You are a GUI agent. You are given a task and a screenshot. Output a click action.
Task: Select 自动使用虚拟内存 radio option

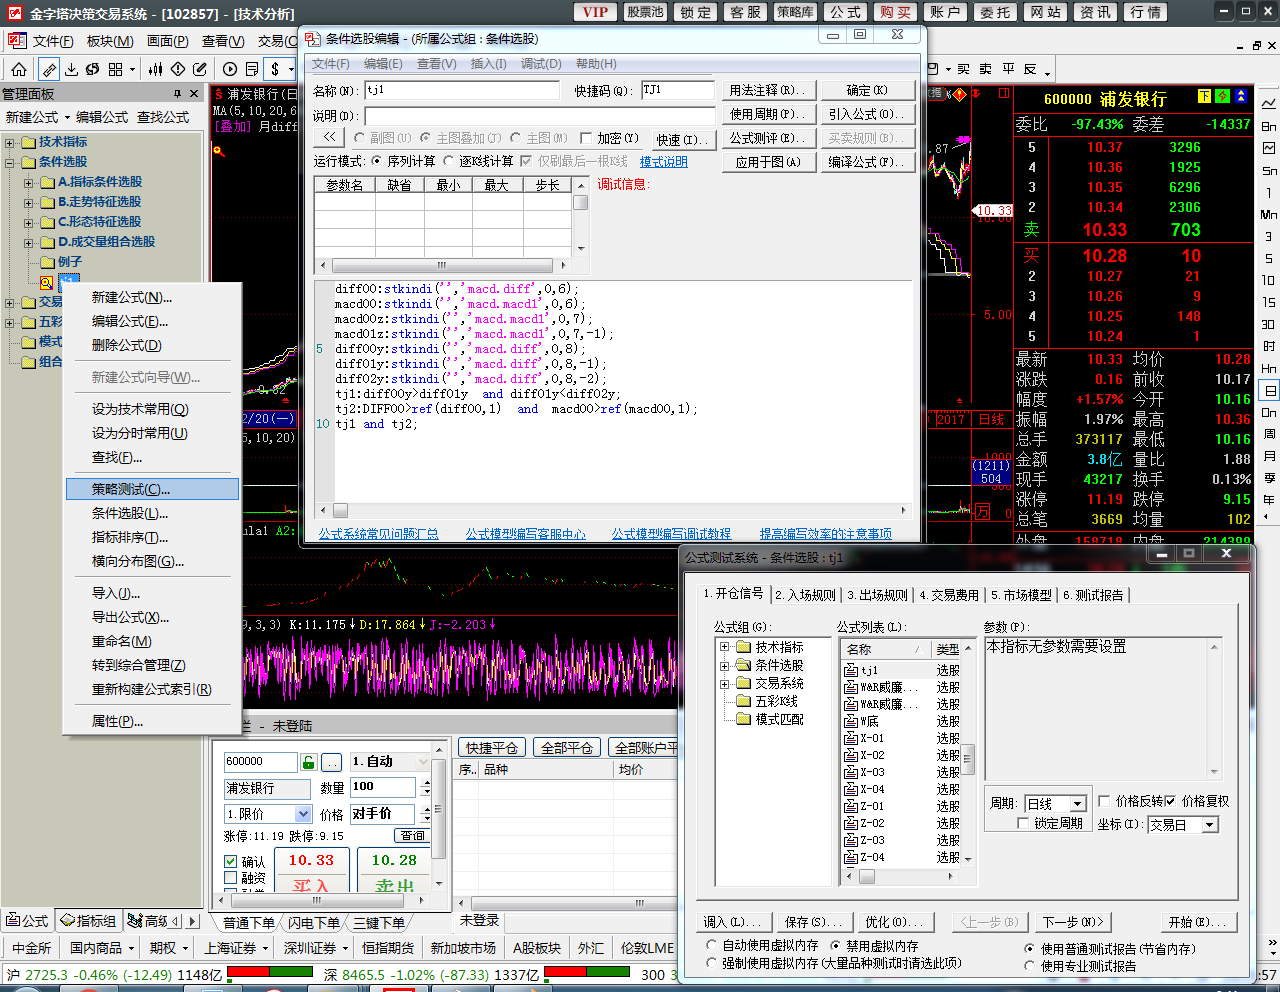coord(712,945)
